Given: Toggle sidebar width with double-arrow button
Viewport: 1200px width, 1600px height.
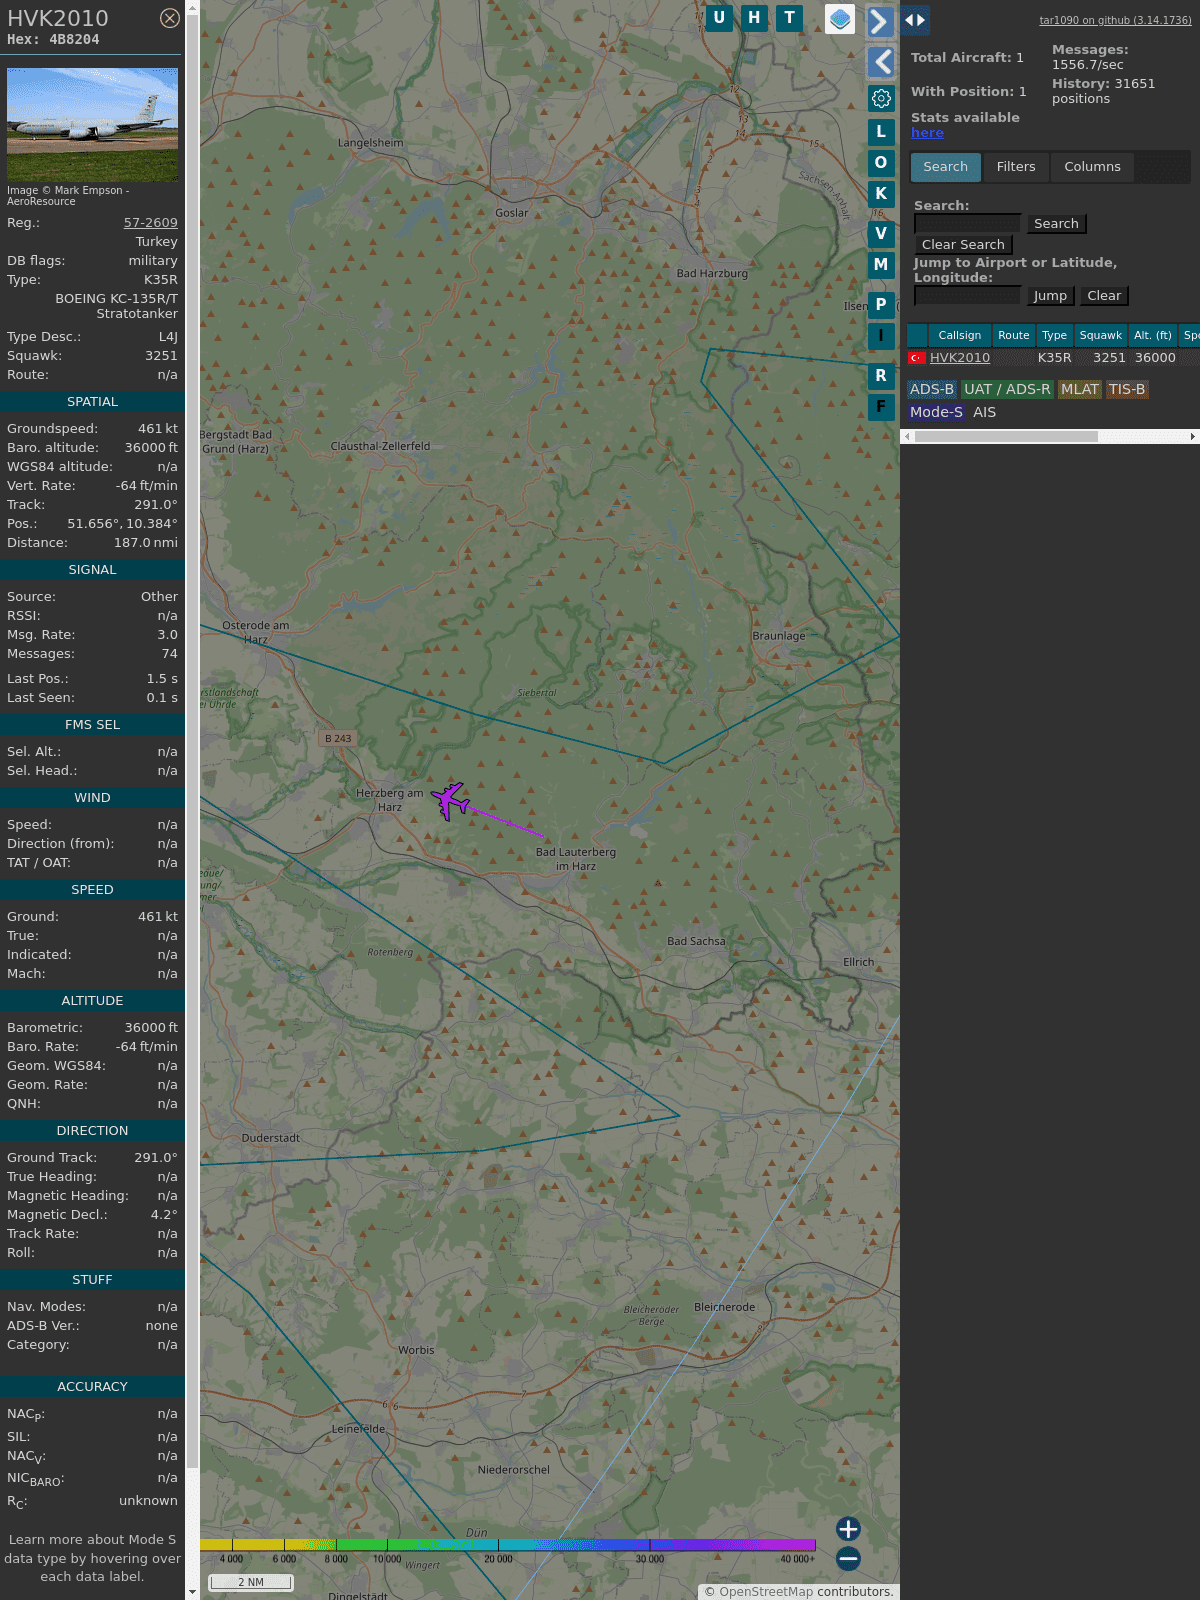Looking at the screenshot, I should point(915,20).
